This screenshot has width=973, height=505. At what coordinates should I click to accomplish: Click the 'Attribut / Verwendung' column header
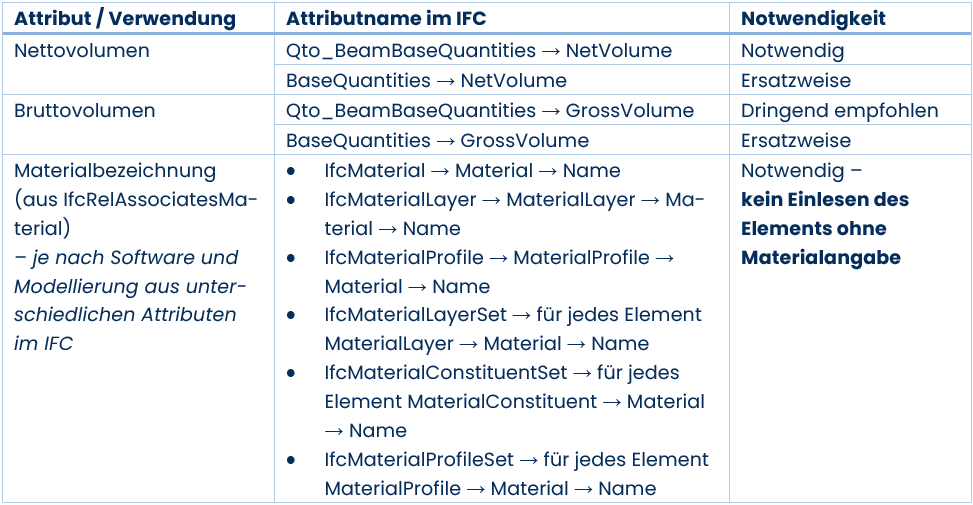coord(125,19)
